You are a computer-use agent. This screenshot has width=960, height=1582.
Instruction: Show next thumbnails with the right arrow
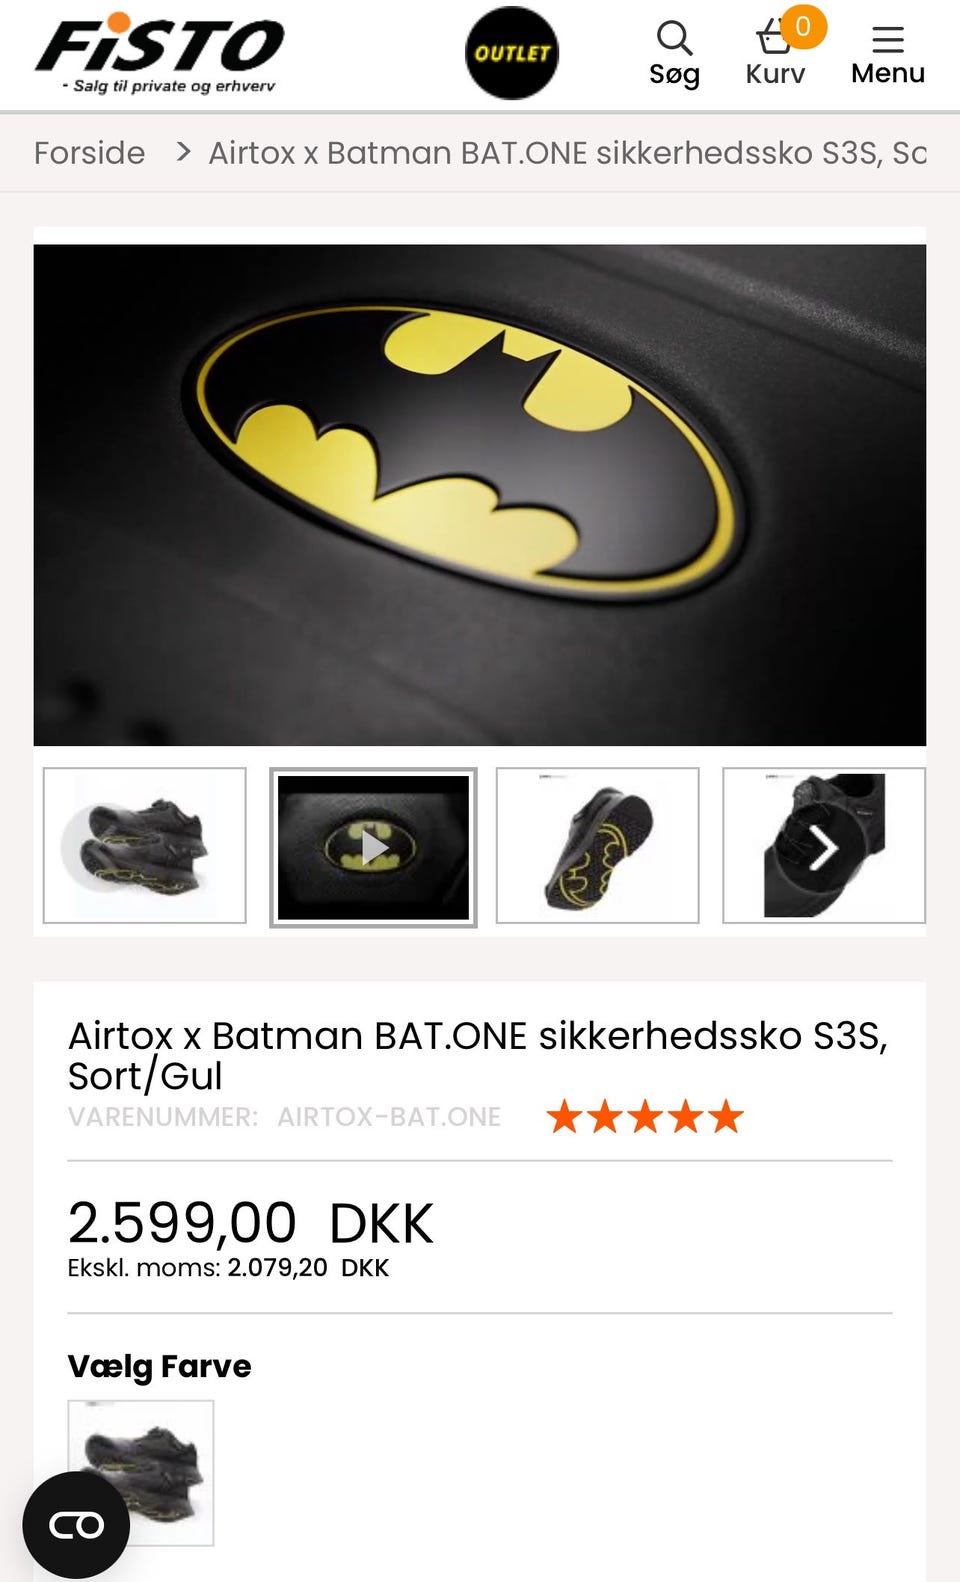(822, 848)
